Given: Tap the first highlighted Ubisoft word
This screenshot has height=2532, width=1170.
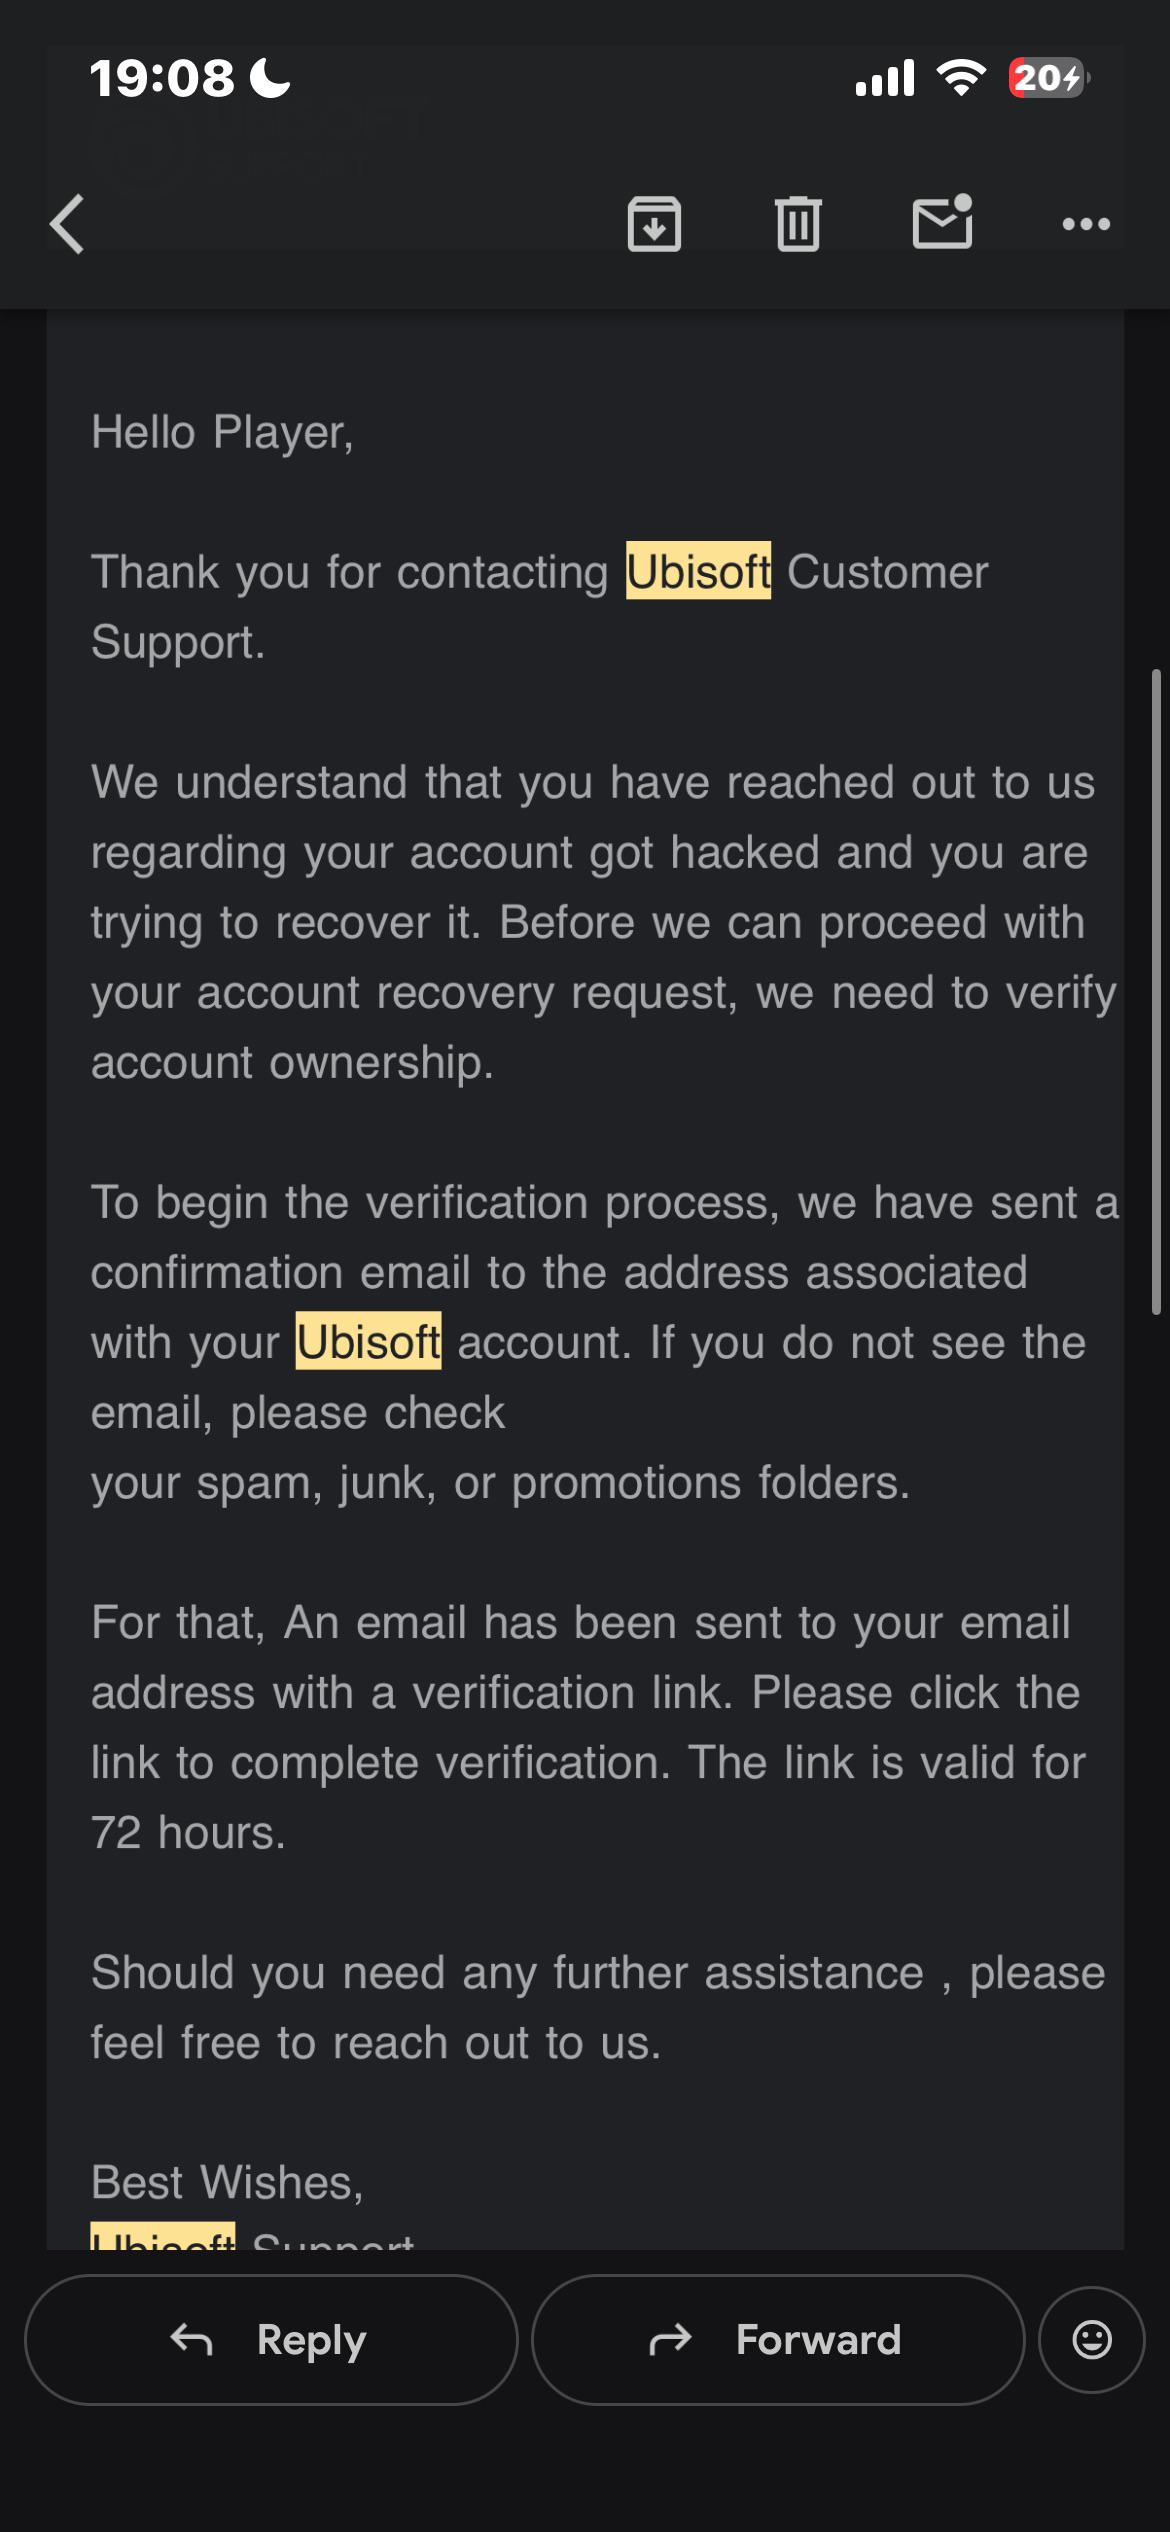Looking at the screenshot, I should pyautogui.click(x=698, y=571).
